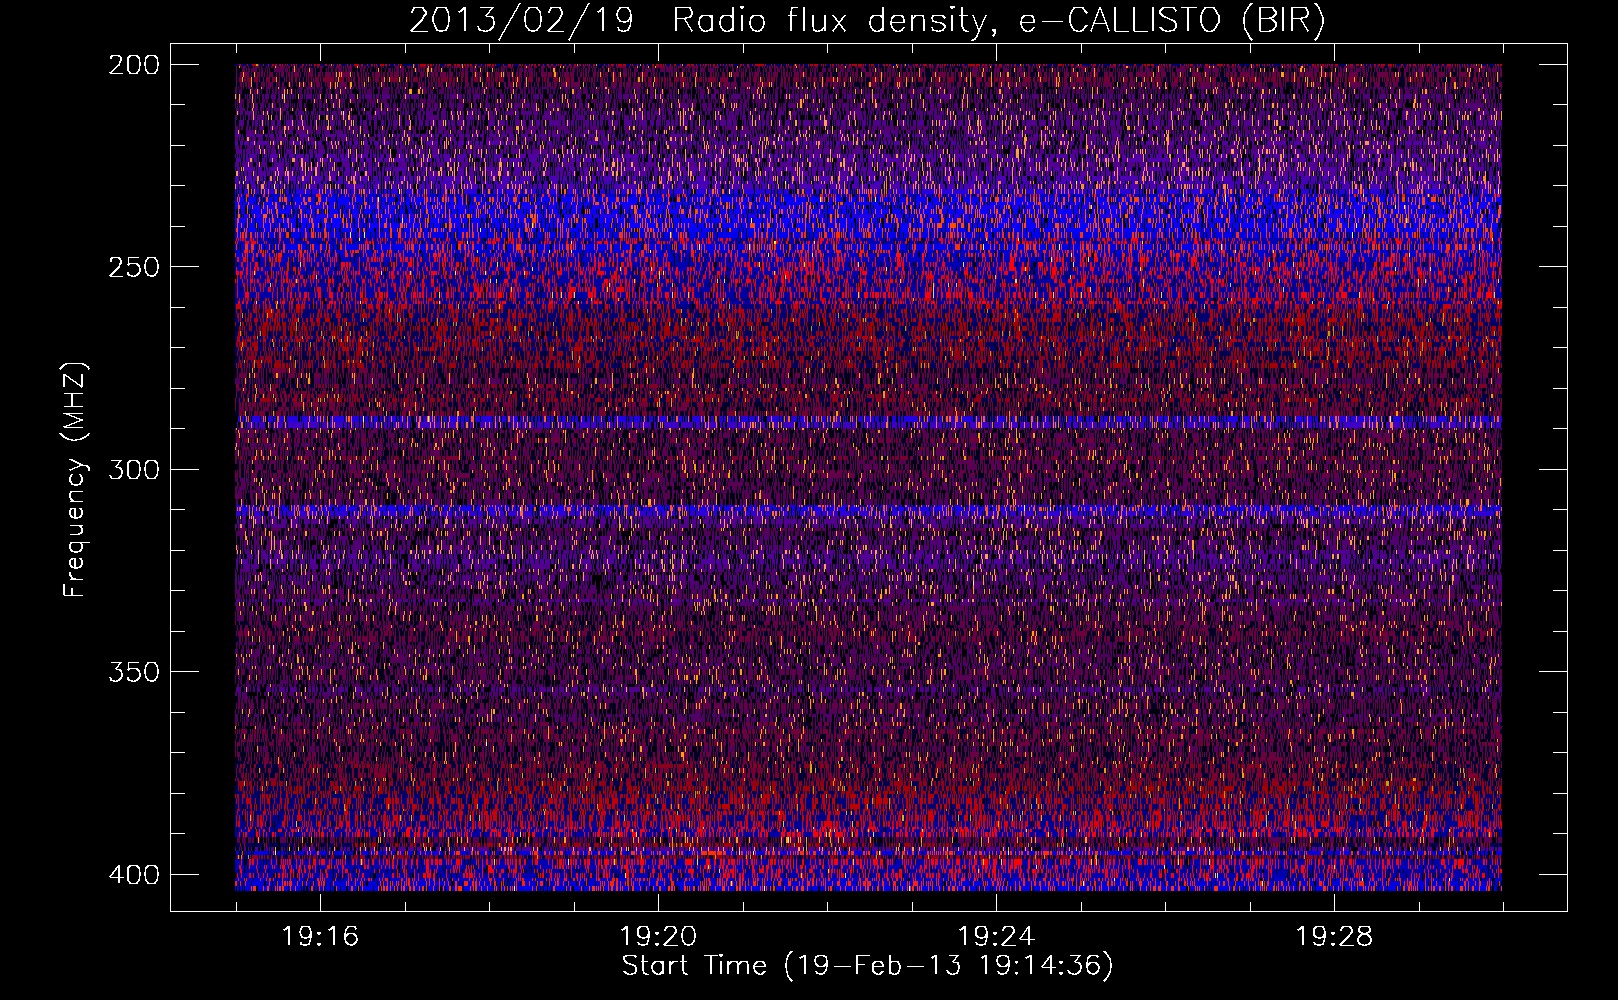Viewport: 1618px width, 1000px height.
Task: Click the '19:28' time tick label
Action: point(1334,937)
